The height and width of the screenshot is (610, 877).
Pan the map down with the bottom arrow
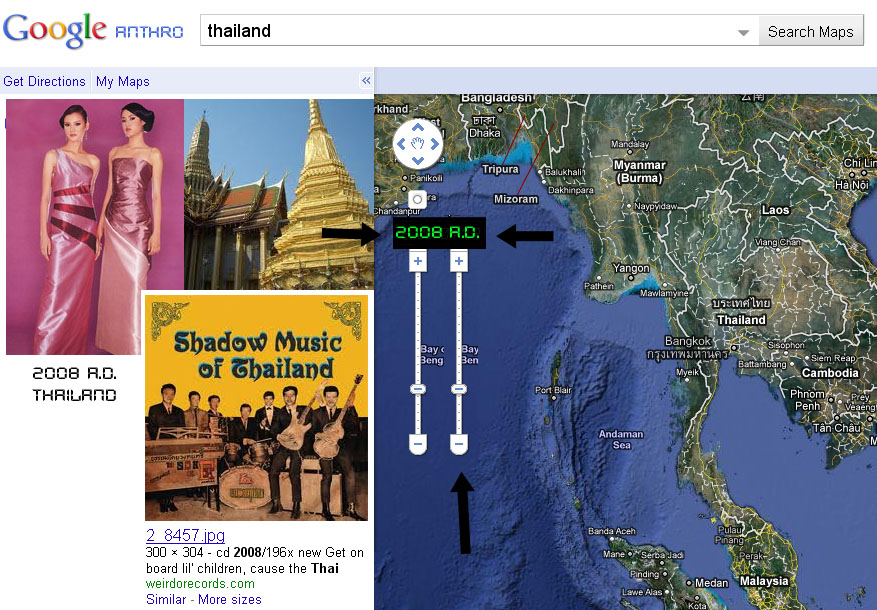(418, 160)
